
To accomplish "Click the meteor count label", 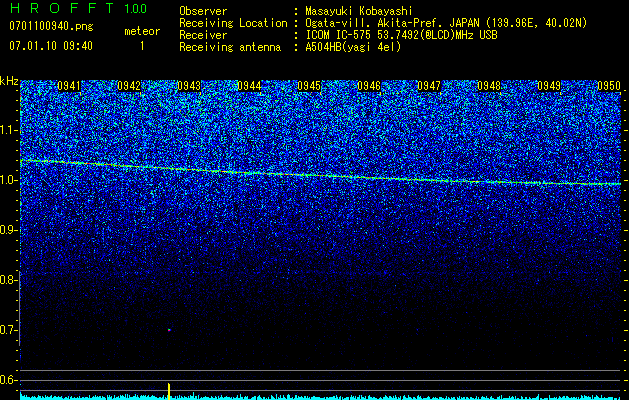I will [142, 31].
